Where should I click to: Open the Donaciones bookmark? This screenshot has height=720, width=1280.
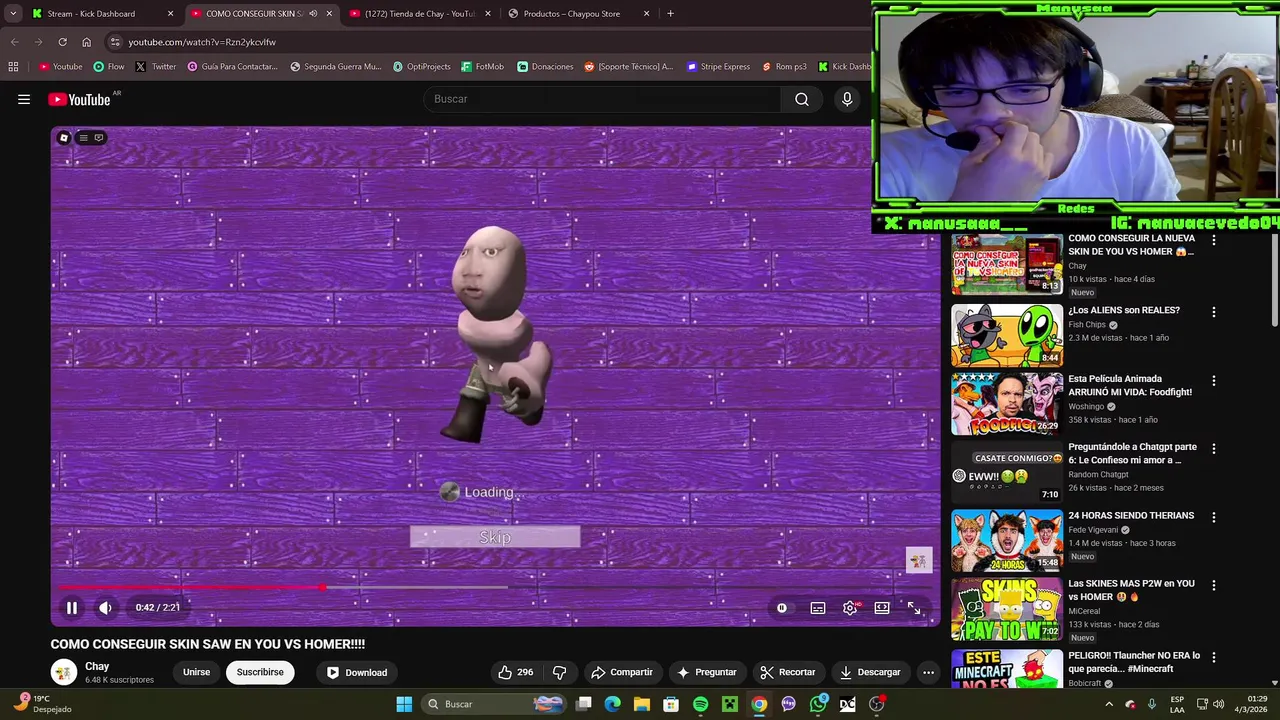click(x=545, y=67)
